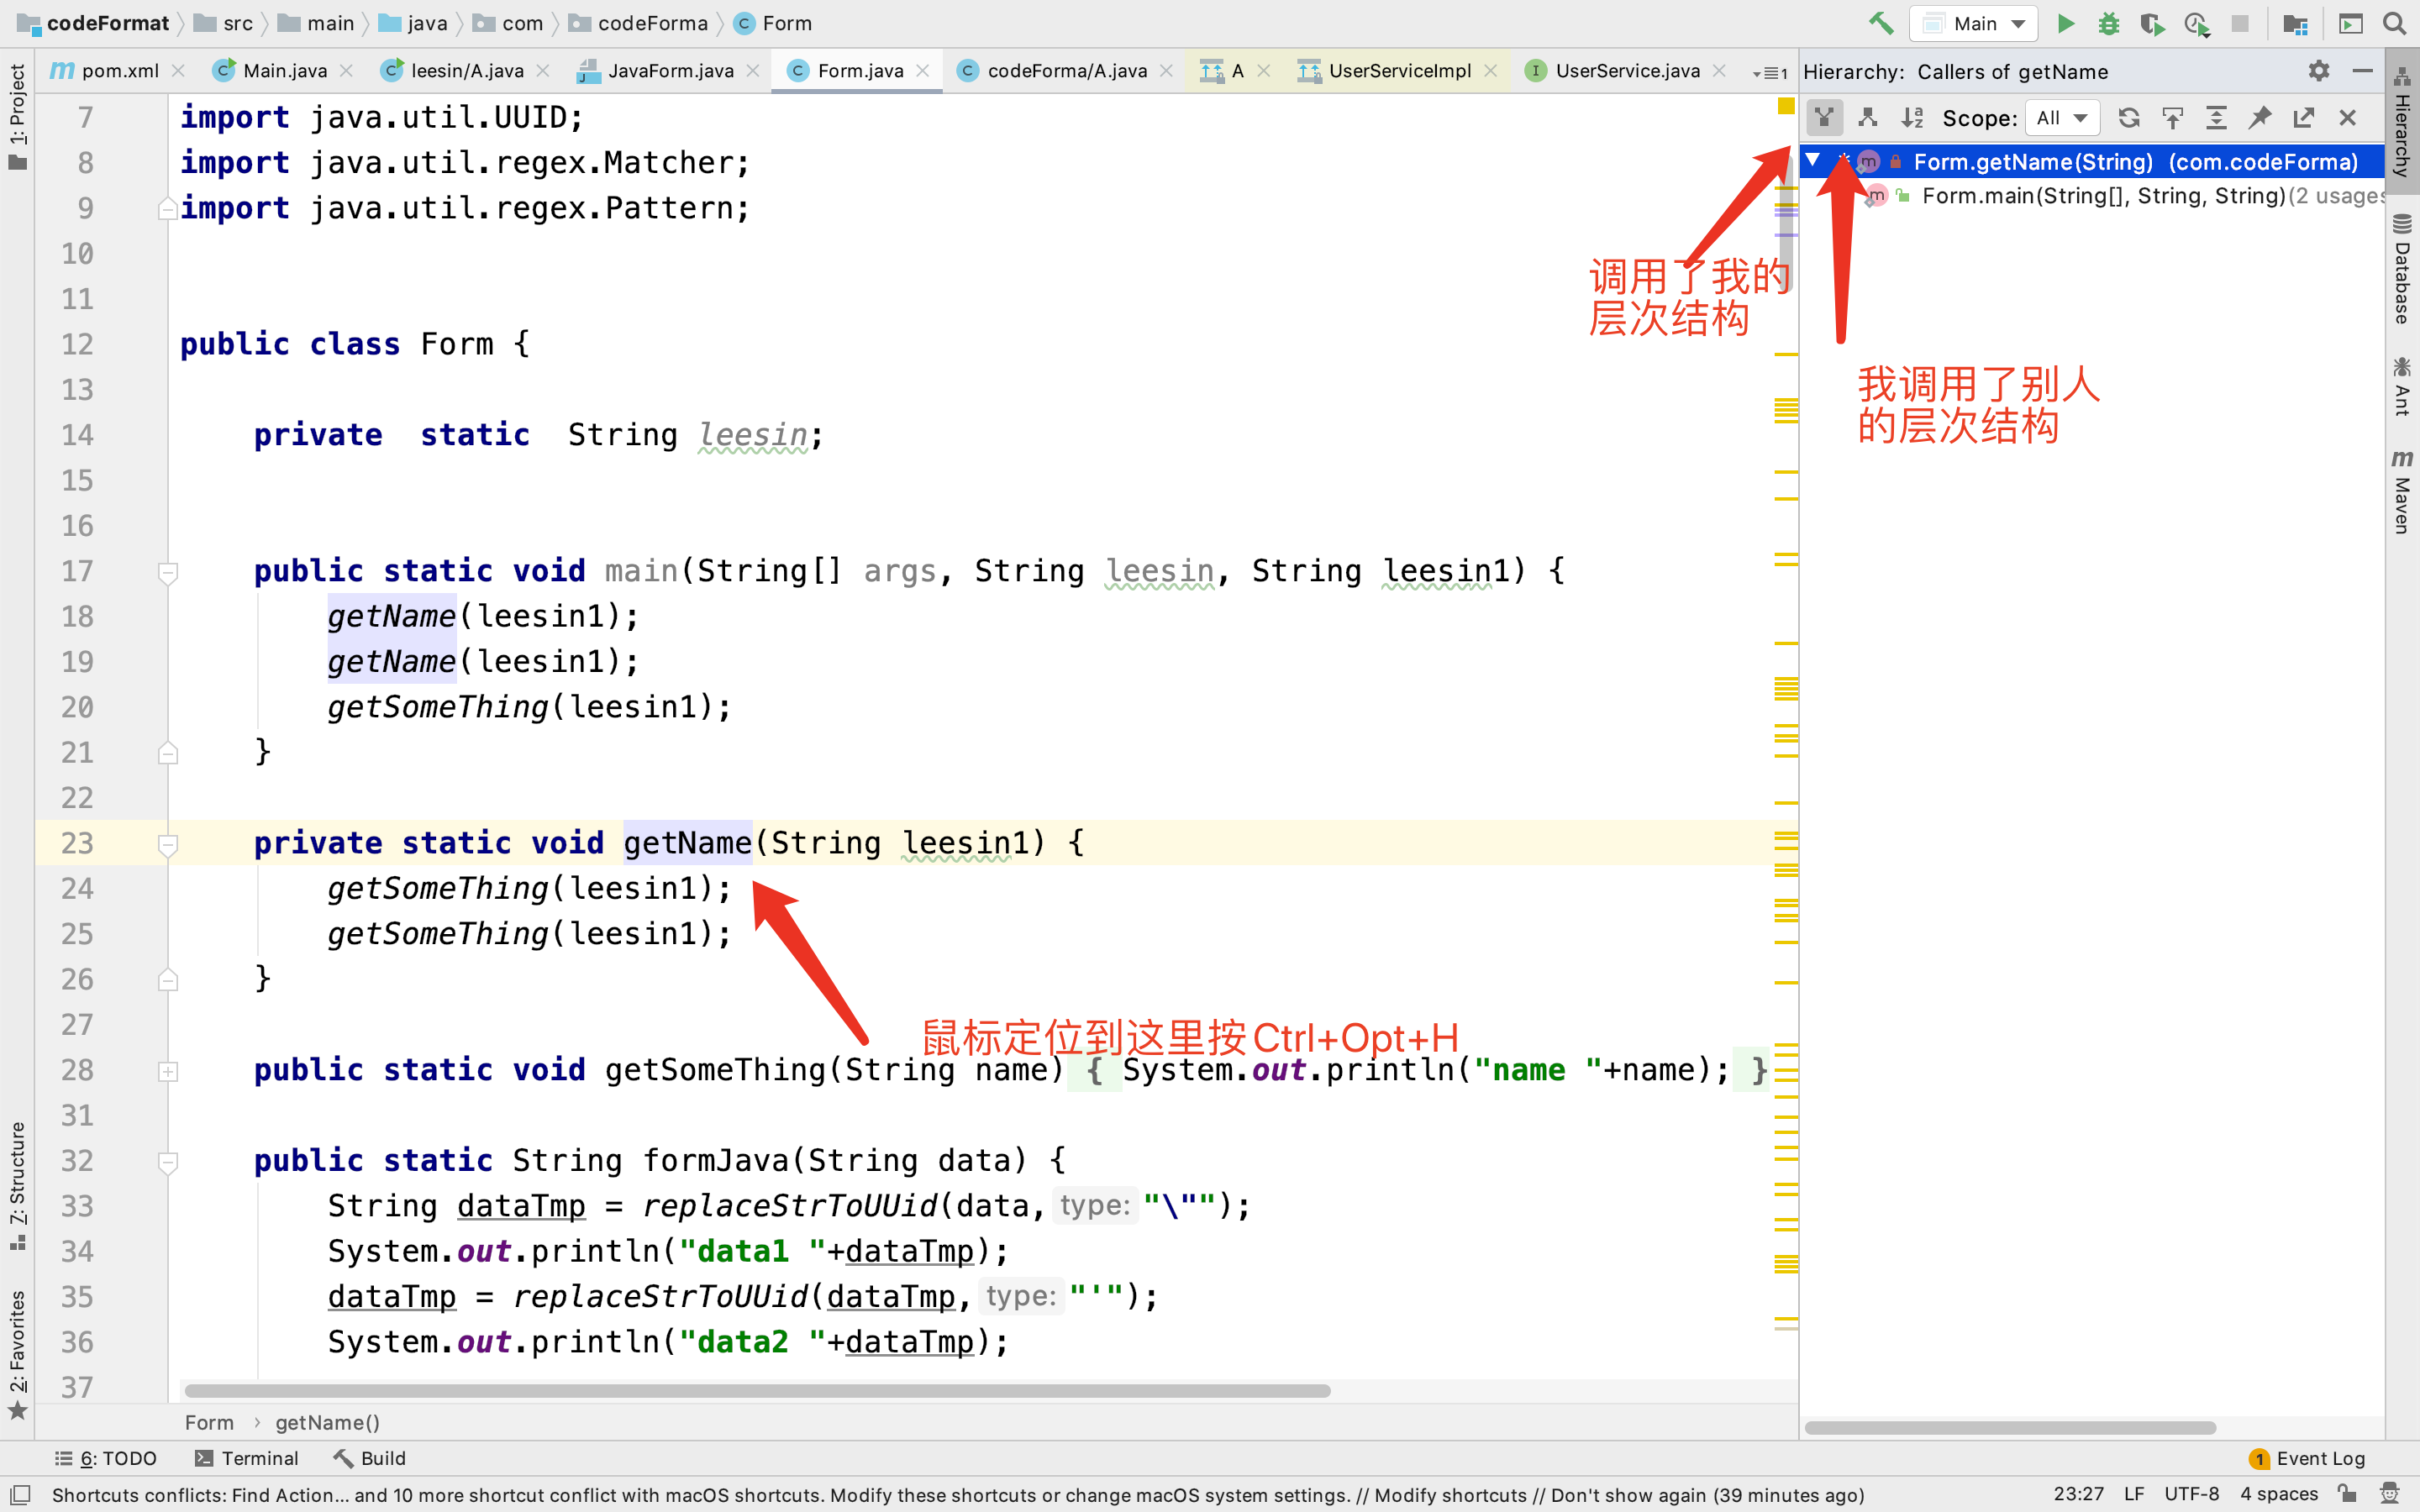Open Search Everywhere magnifier

[x=2394, y=23]
